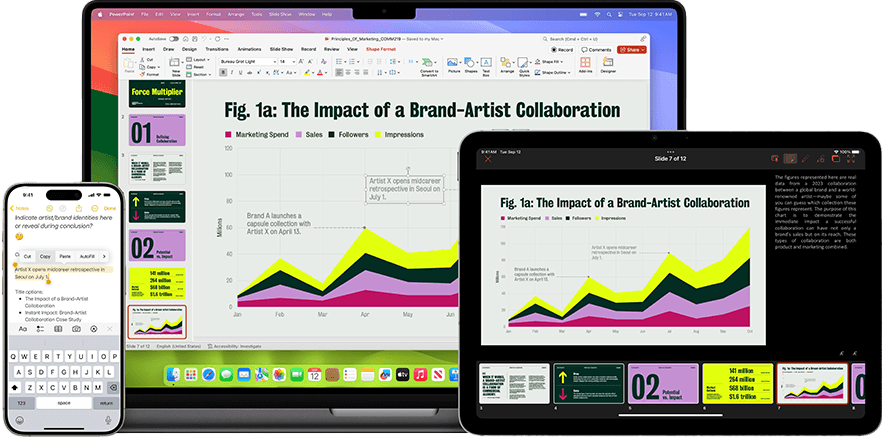The image size is (882, 438).
Task: Click the Share button
Action: (631, 49)
